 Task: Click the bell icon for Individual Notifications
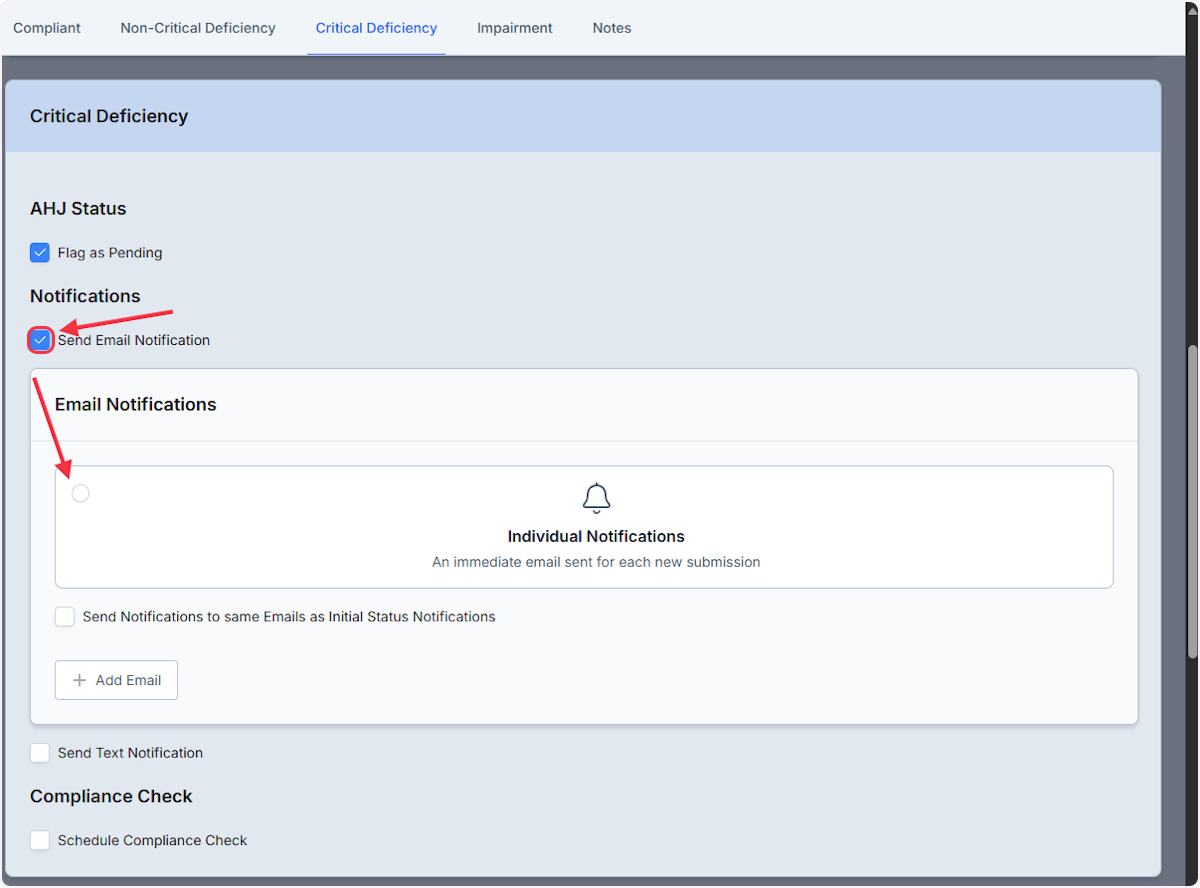point(596,498)
